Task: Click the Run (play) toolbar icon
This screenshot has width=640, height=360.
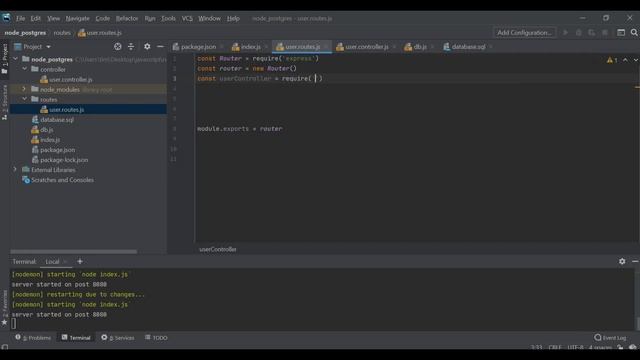Action: tap(565, 33)
